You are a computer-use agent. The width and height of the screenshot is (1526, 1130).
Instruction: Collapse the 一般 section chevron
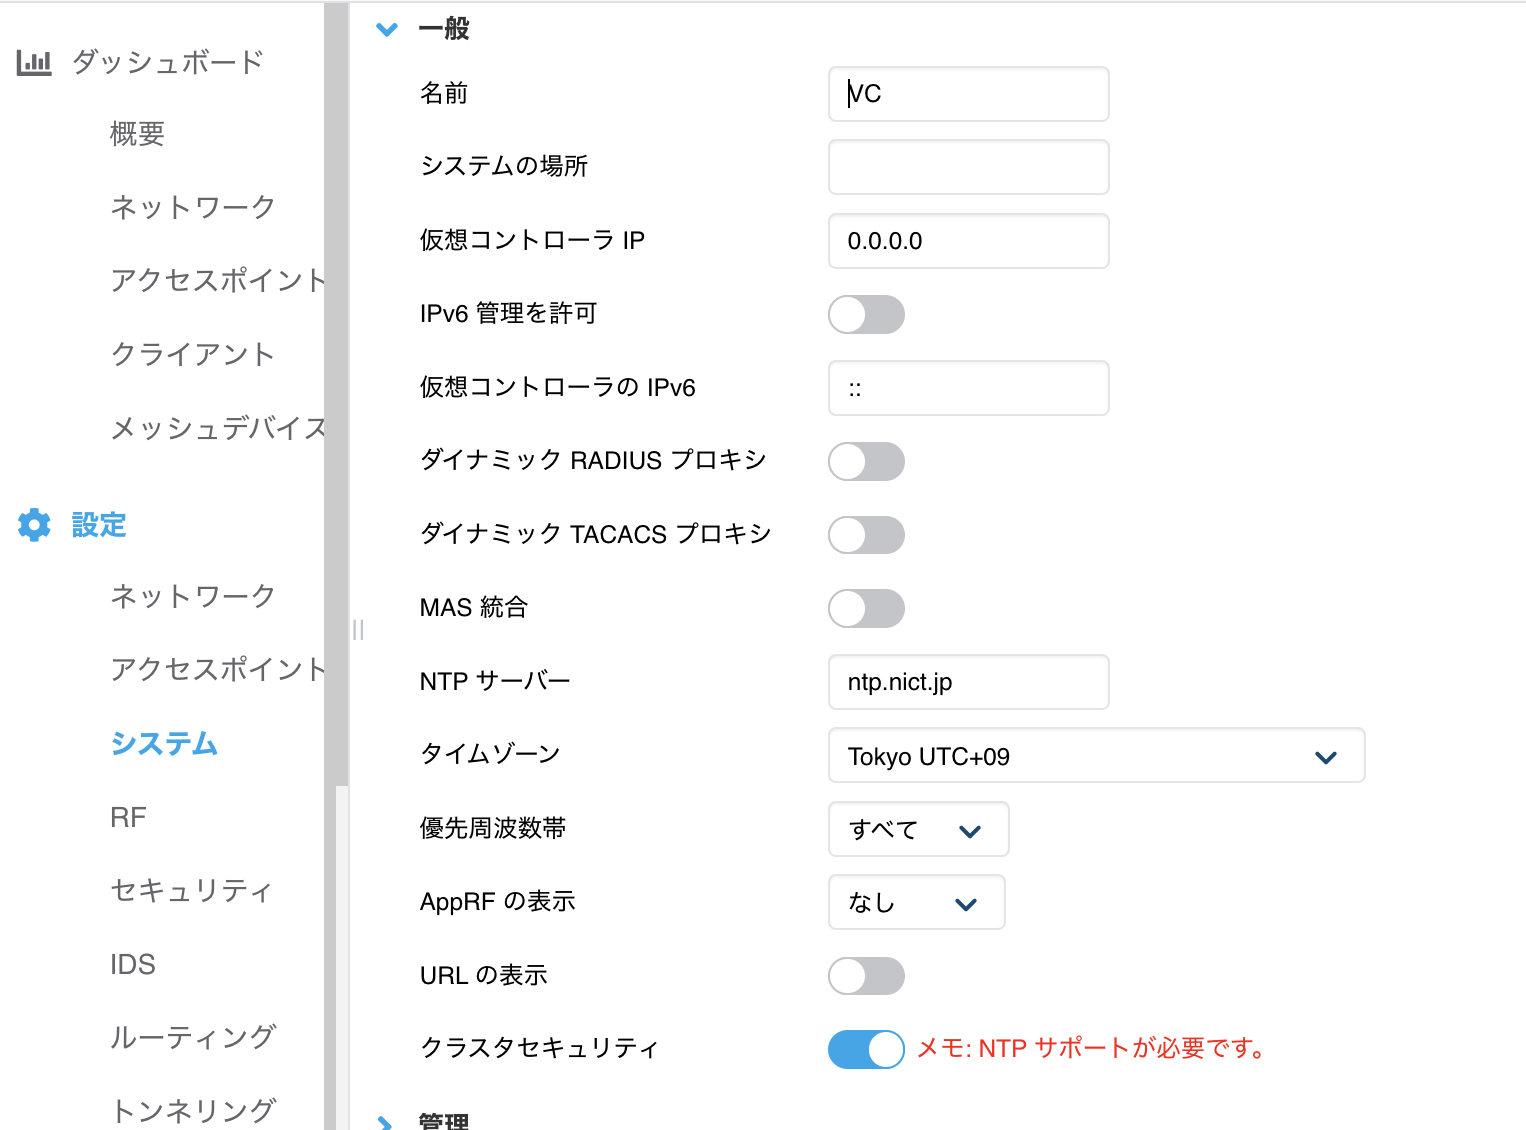387,30
